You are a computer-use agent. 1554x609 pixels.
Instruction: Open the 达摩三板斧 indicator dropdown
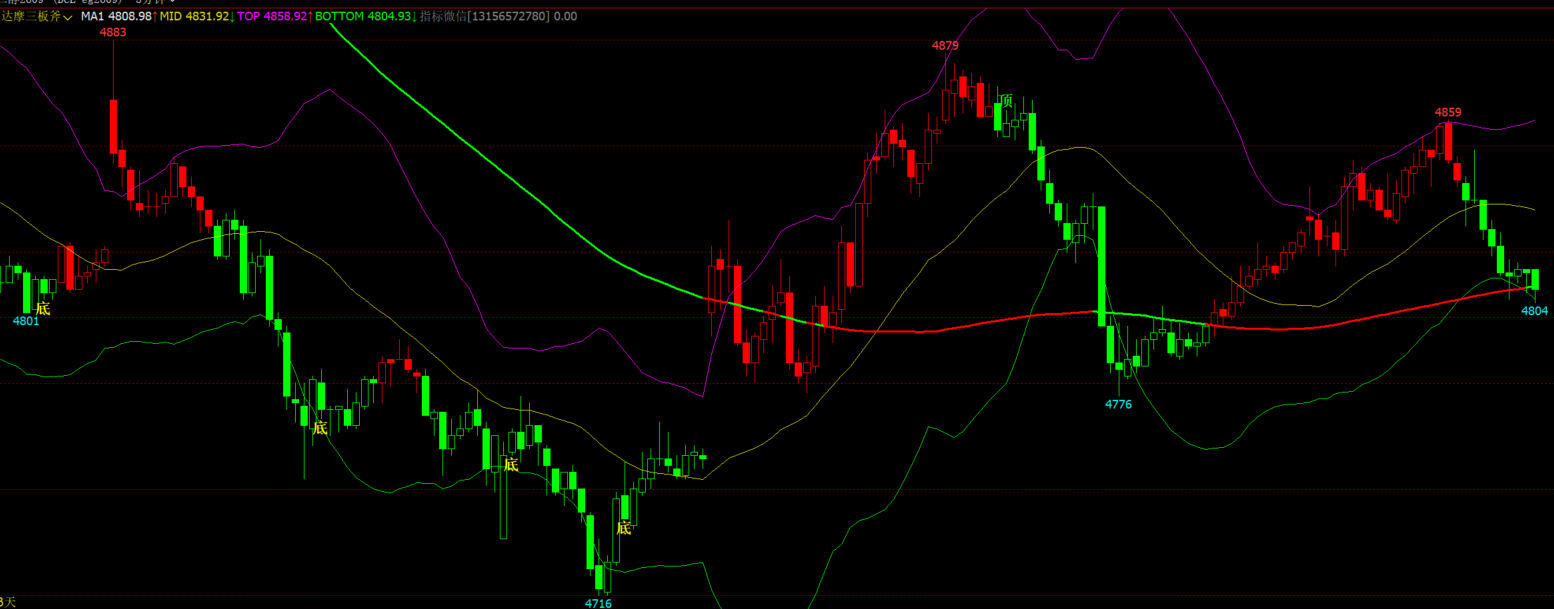point(36,17)
